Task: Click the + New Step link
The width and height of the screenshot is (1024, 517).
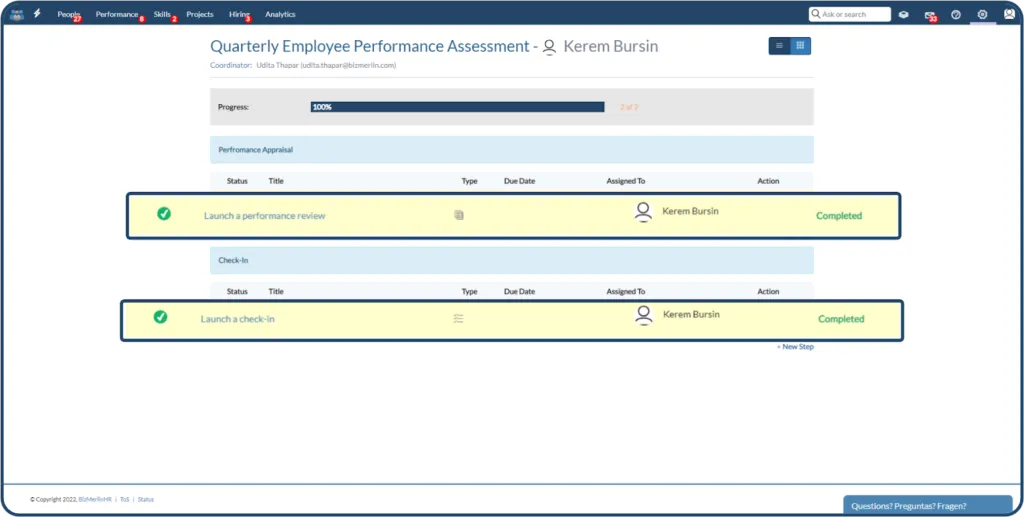Action: (x=795, y=347)
